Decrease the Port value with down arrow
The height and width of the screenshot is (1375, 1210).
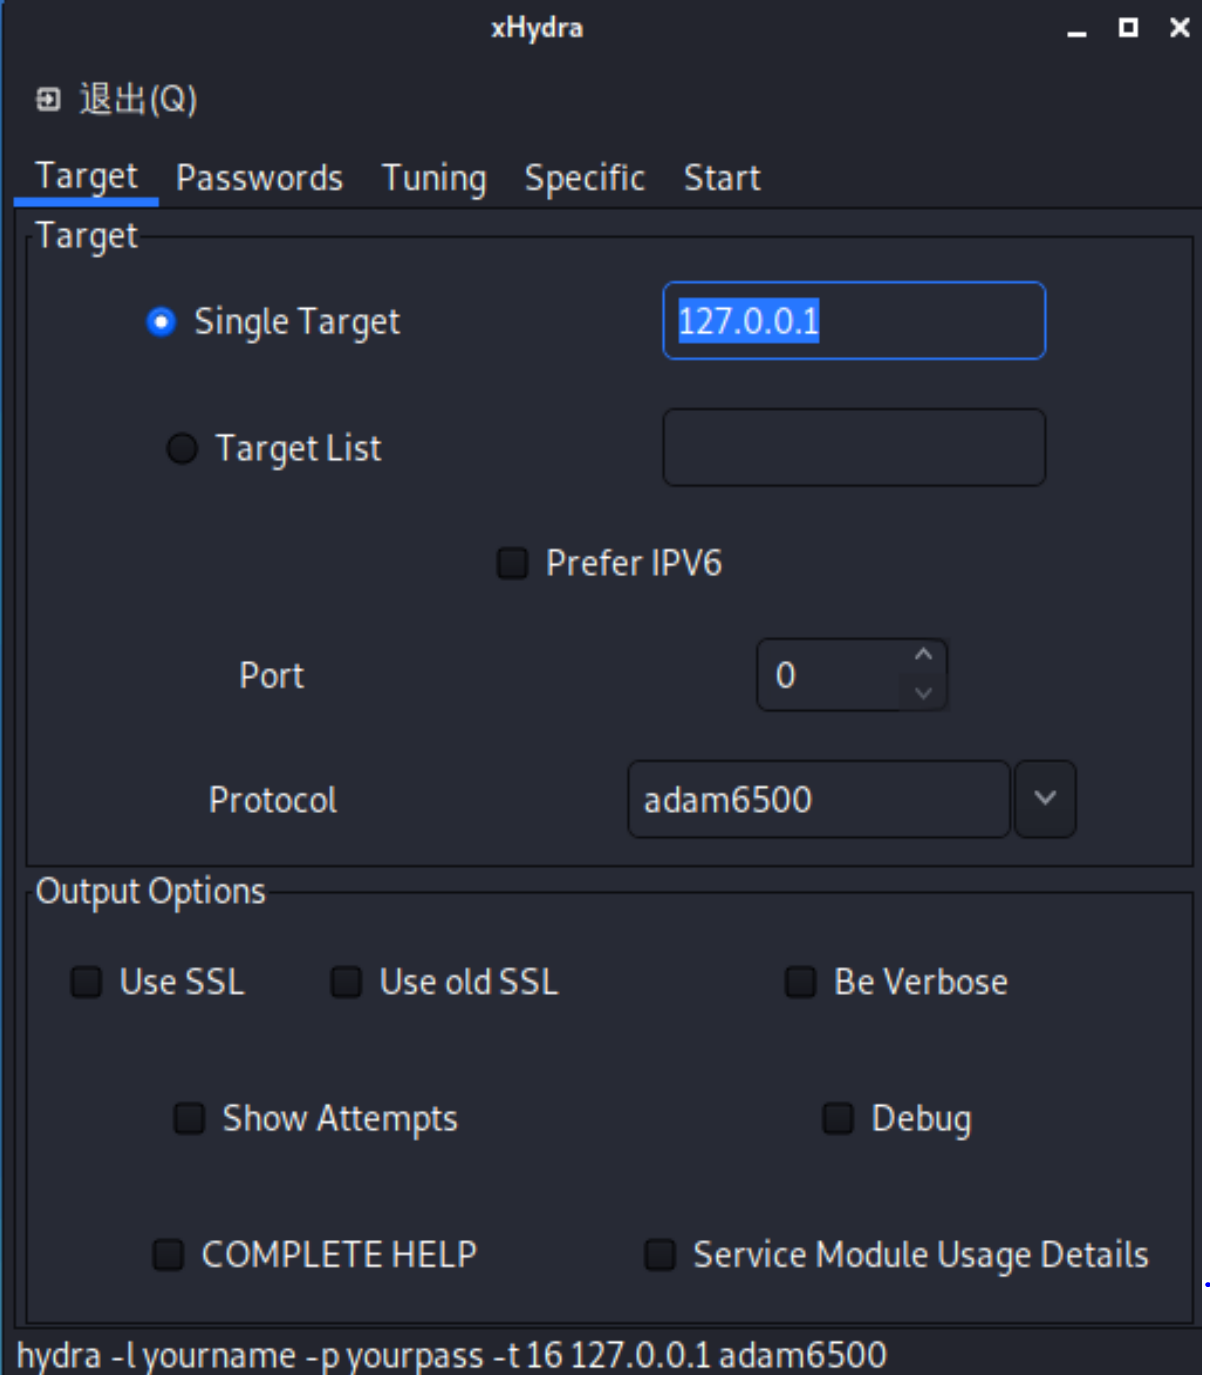tap(924, 693)
